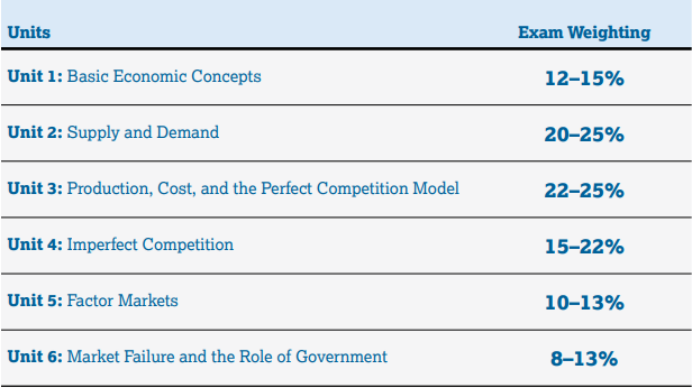Click the Exam Weighting column header
Viewport: 692px width, 389px height.
pos(584,33)
